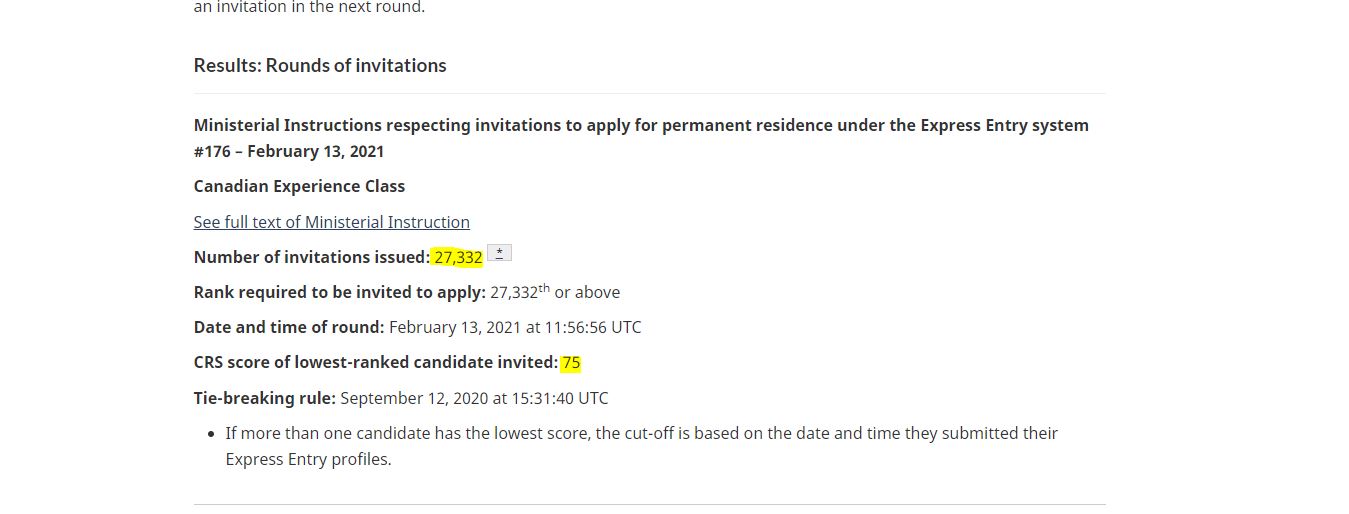
Task: Click the '27,332th or above' rank value
Action: point(555,292)
